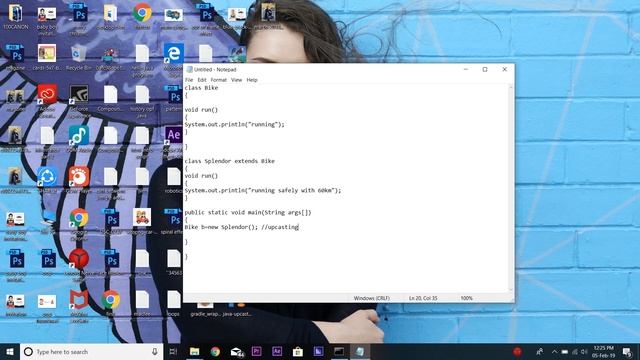Open the Edit menu in Notepad
The height and width of the screenshot is (360, 640).
tap(202, 80)
